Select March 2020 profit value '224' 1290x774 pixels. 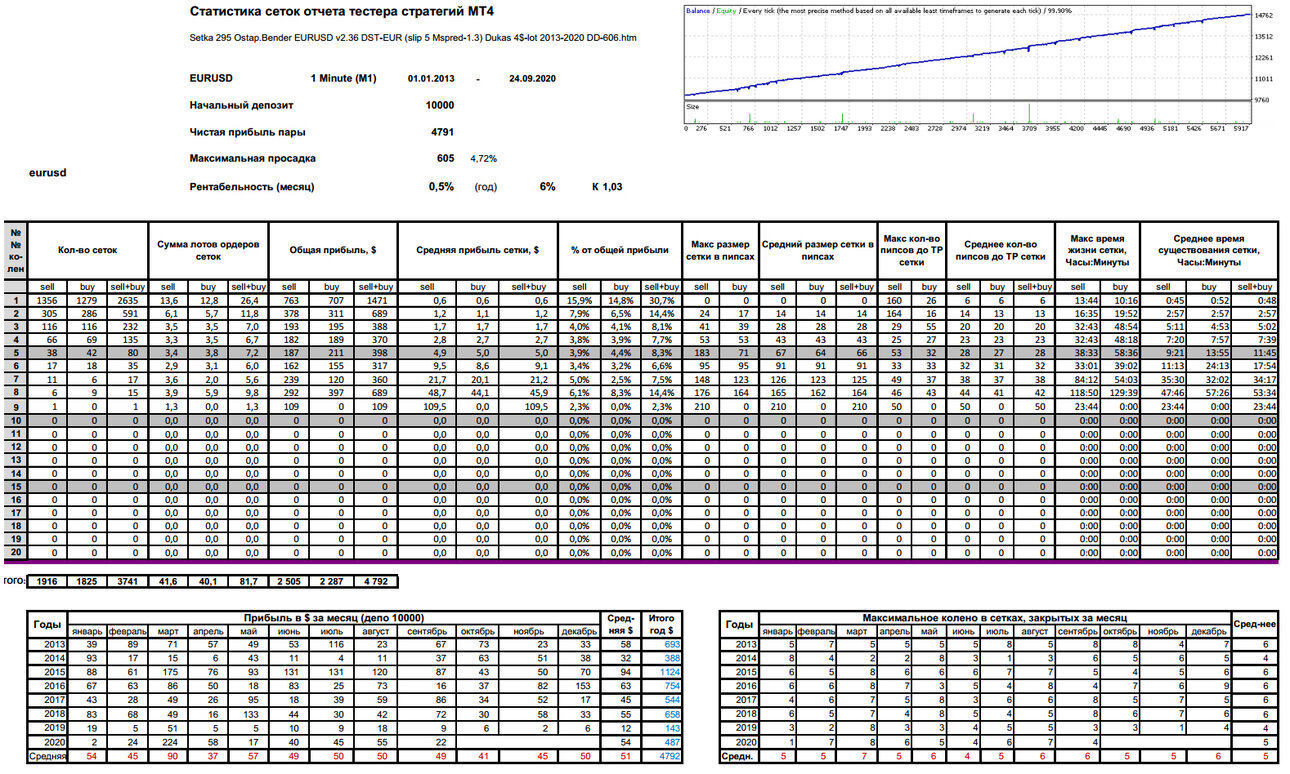point(166,743)
